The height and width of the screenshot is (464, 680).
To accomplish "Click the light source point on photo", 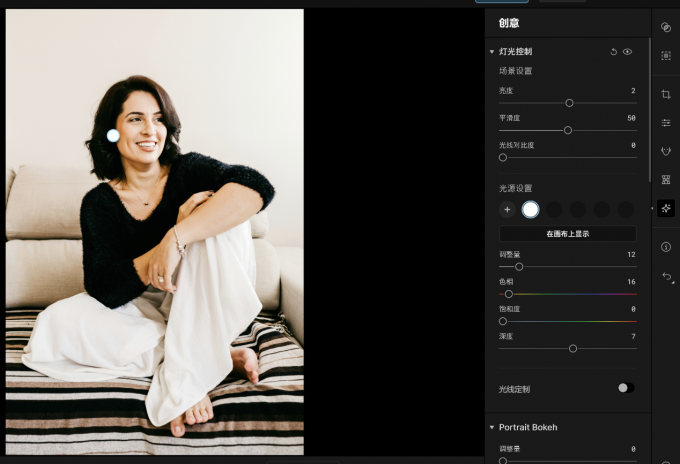I will pos(113,136).
